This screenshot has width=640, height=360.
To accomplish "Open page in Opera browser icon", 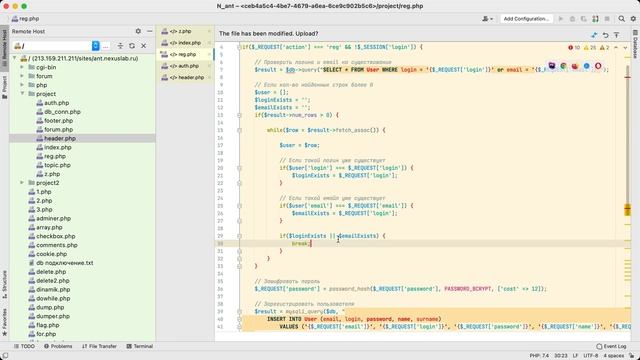I will (598, 66).
